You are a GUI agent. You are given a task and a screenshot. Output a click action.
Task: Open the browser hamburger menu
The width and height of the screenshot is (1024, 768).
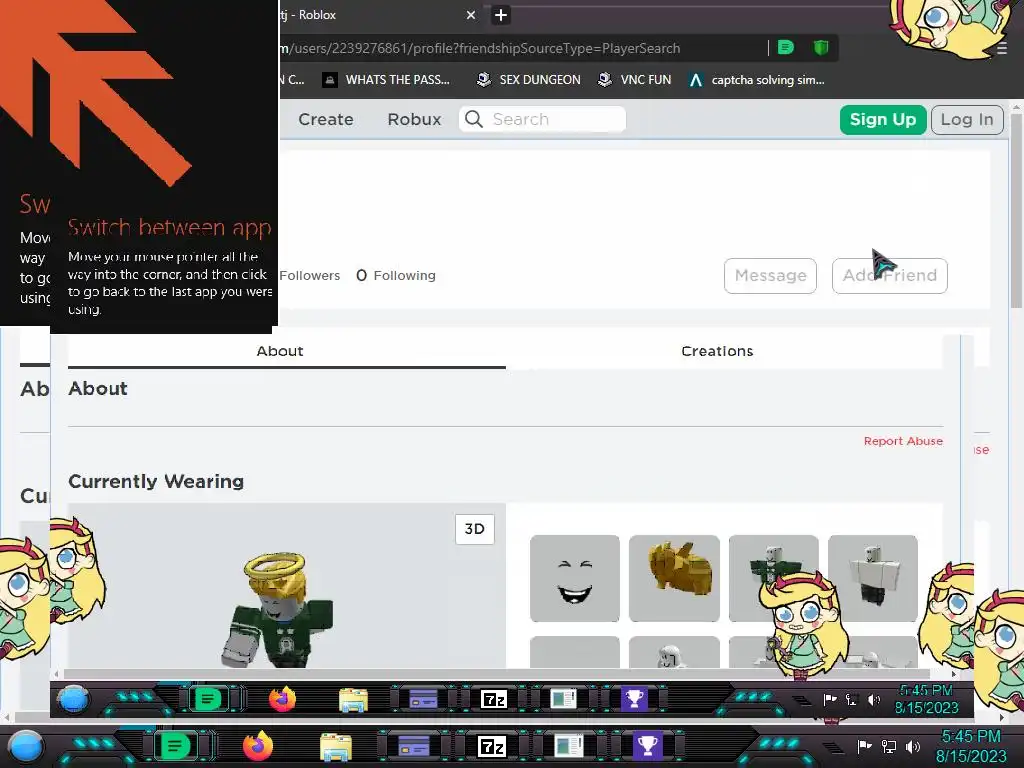pyautogui.click(x=1002, y=49)
